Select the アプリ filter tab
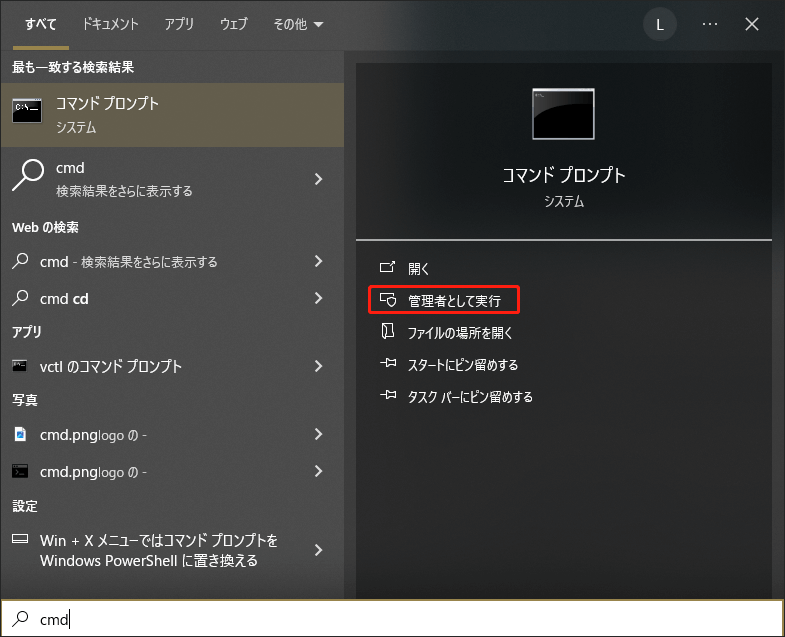 179,24
